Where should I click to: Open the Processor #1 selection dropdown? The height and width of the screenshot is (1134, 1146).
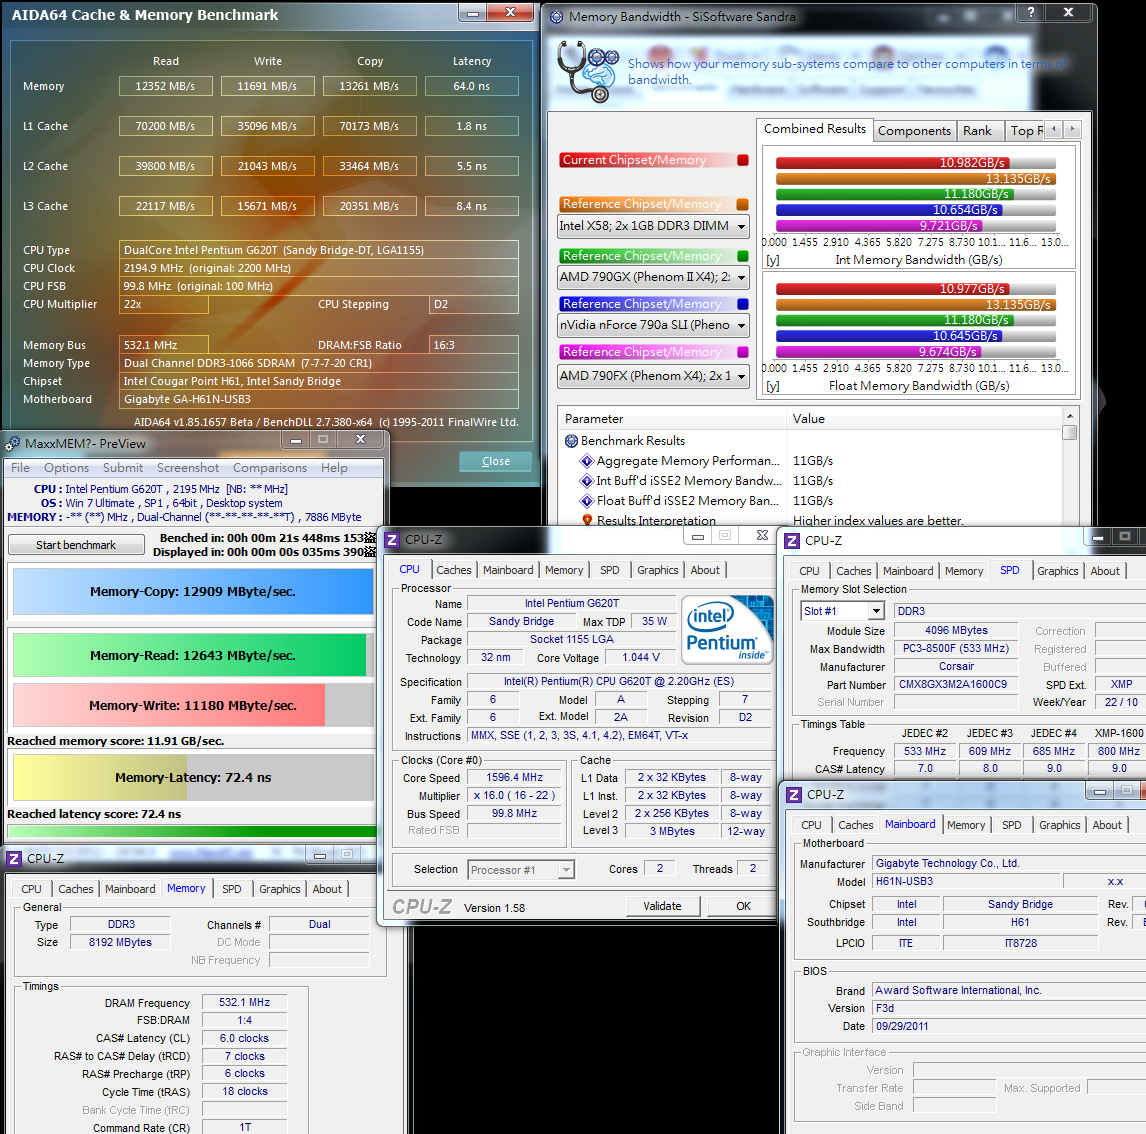coord(566,869)
